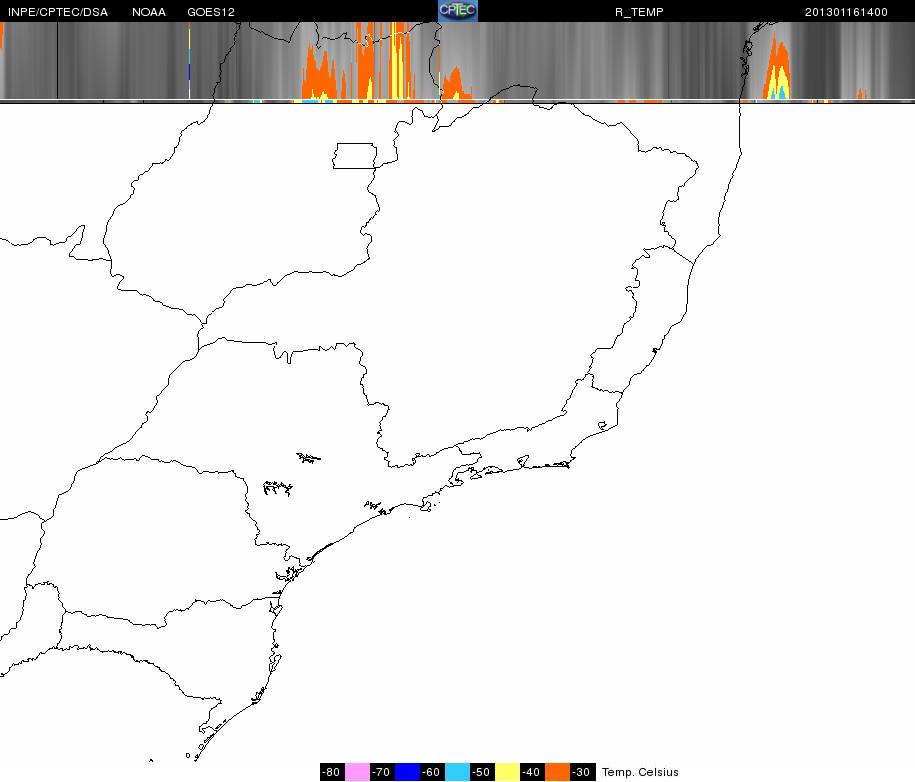
Task: Pick the yellow legend color swatch
Action: pos(507,772)
